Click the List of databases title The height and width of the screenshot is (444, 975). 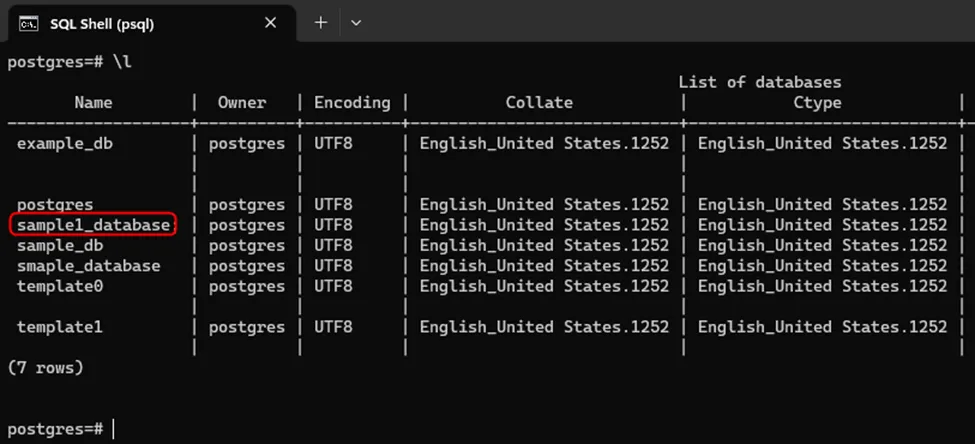pos(760,82)
